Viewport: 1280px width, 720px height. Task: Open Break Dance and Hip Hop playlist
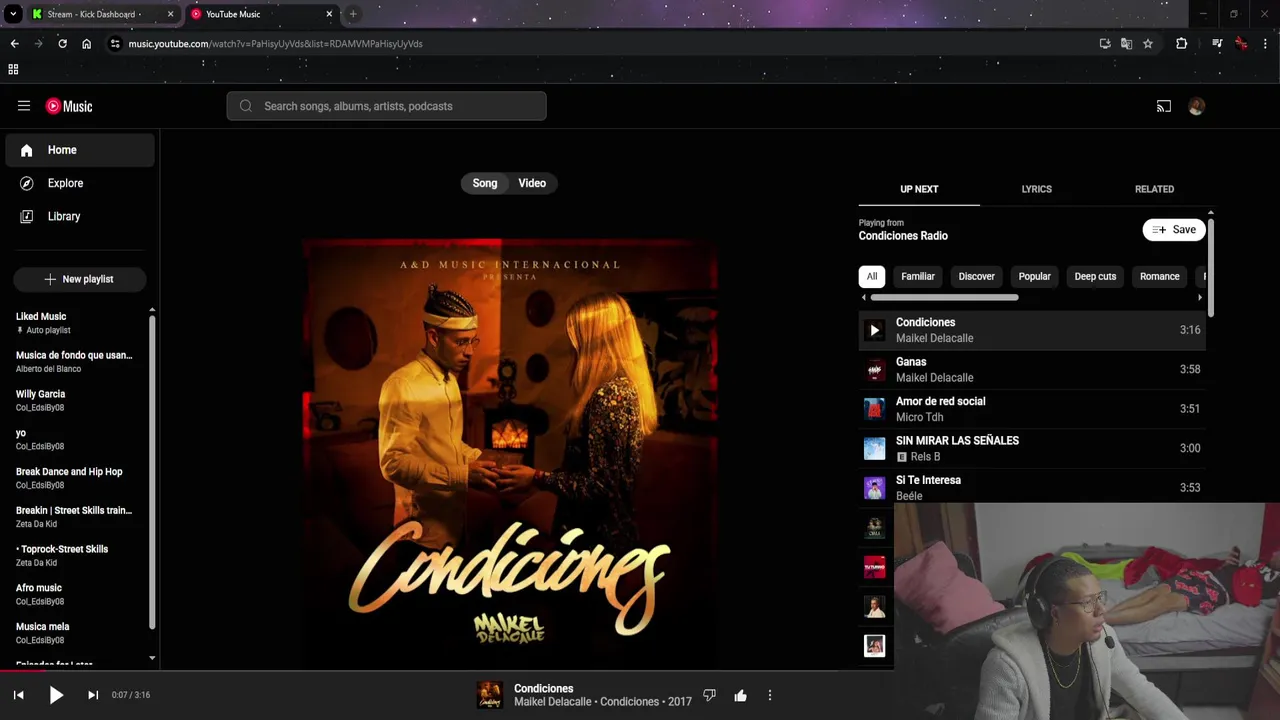pyautogui.click(x=80, y=478)
